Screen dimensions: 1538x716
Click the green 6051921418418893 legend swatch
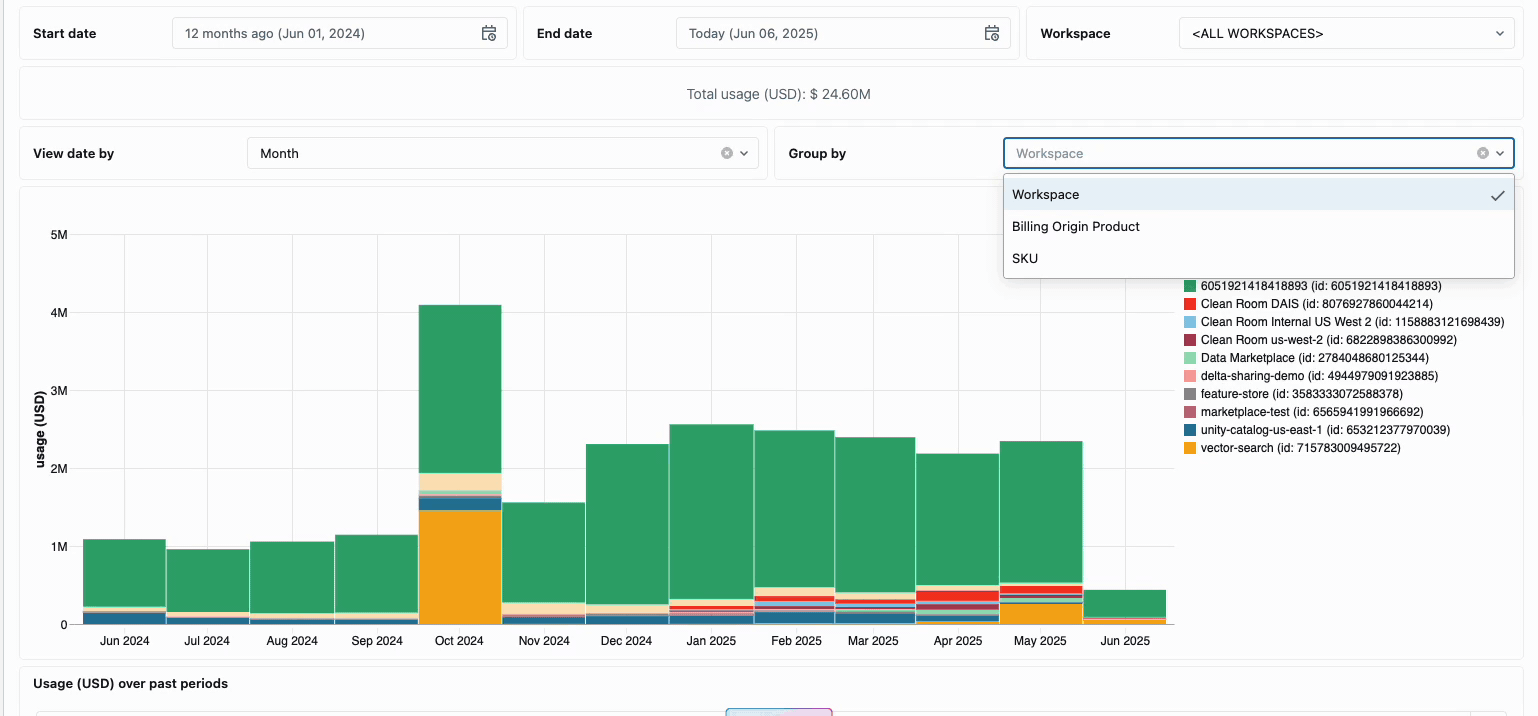[x=1190, y=286]
